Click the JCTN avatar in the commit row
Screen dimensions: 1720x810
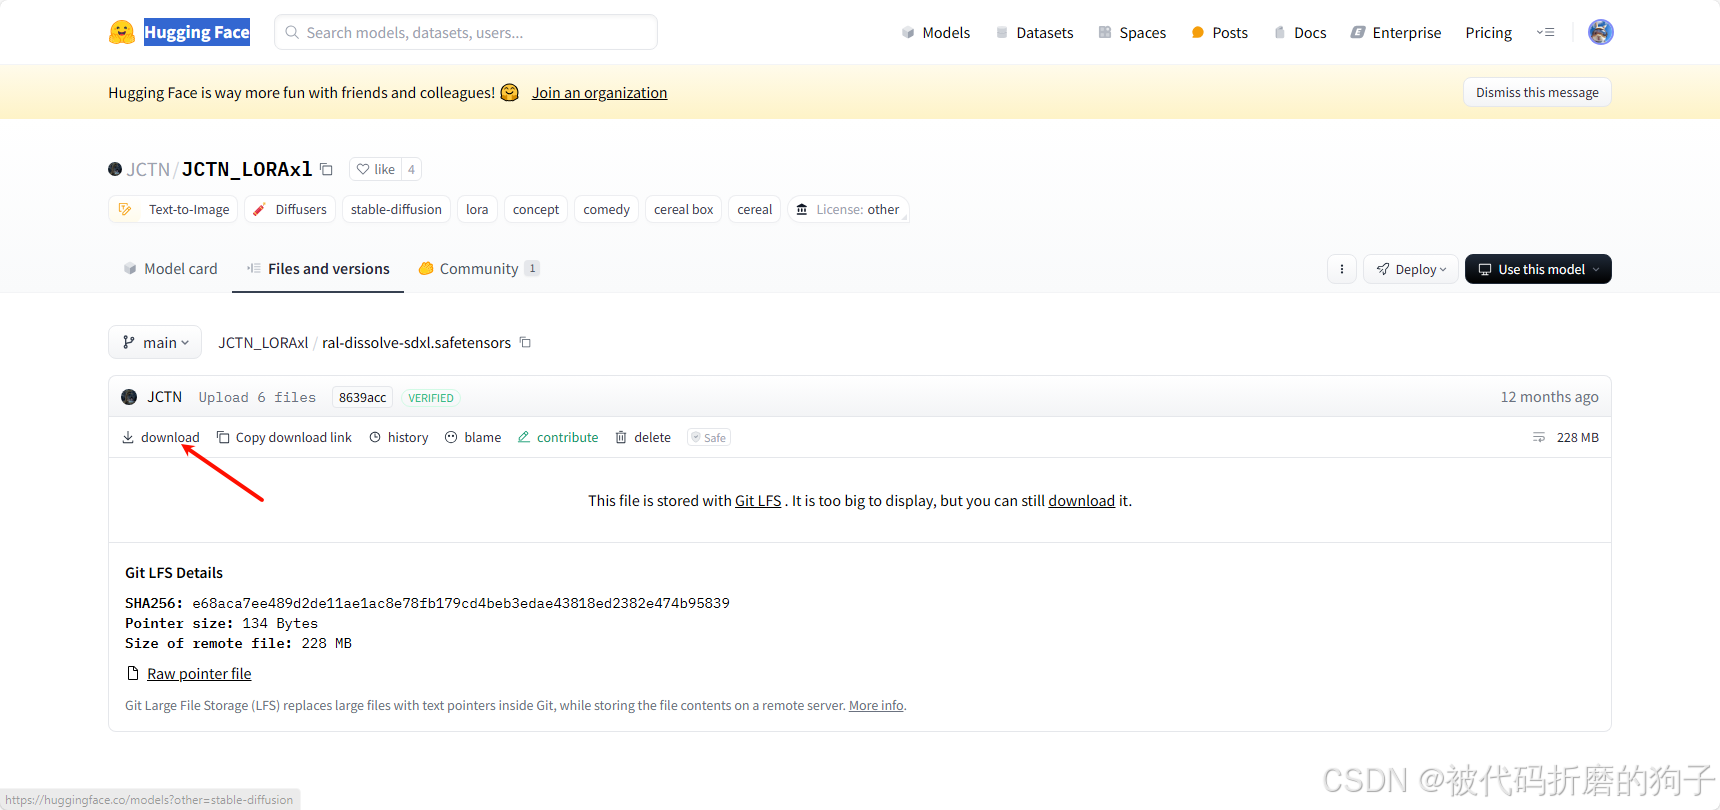pos(129,397)
